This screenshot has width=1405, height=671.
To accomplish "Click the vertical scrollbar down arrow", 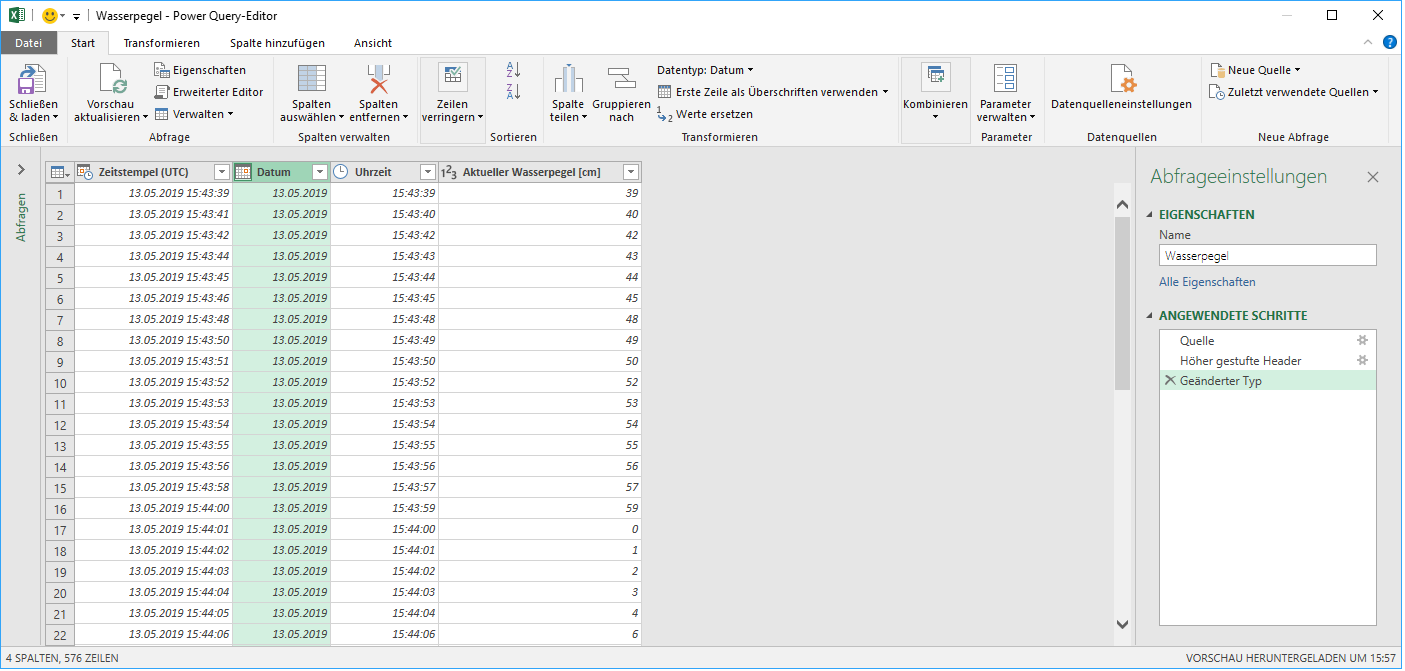I will point(1122,624).
